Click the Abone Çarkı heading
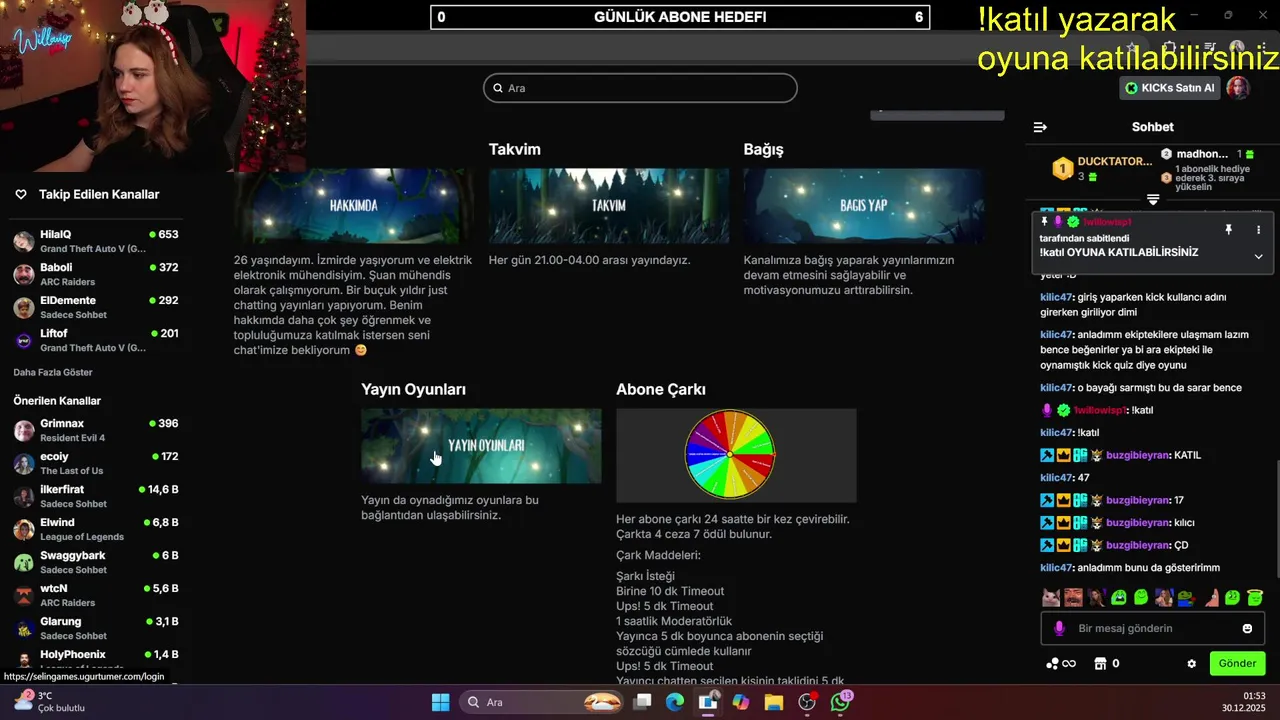This screenshot has width=1280, height=720. tap(661, 389)
